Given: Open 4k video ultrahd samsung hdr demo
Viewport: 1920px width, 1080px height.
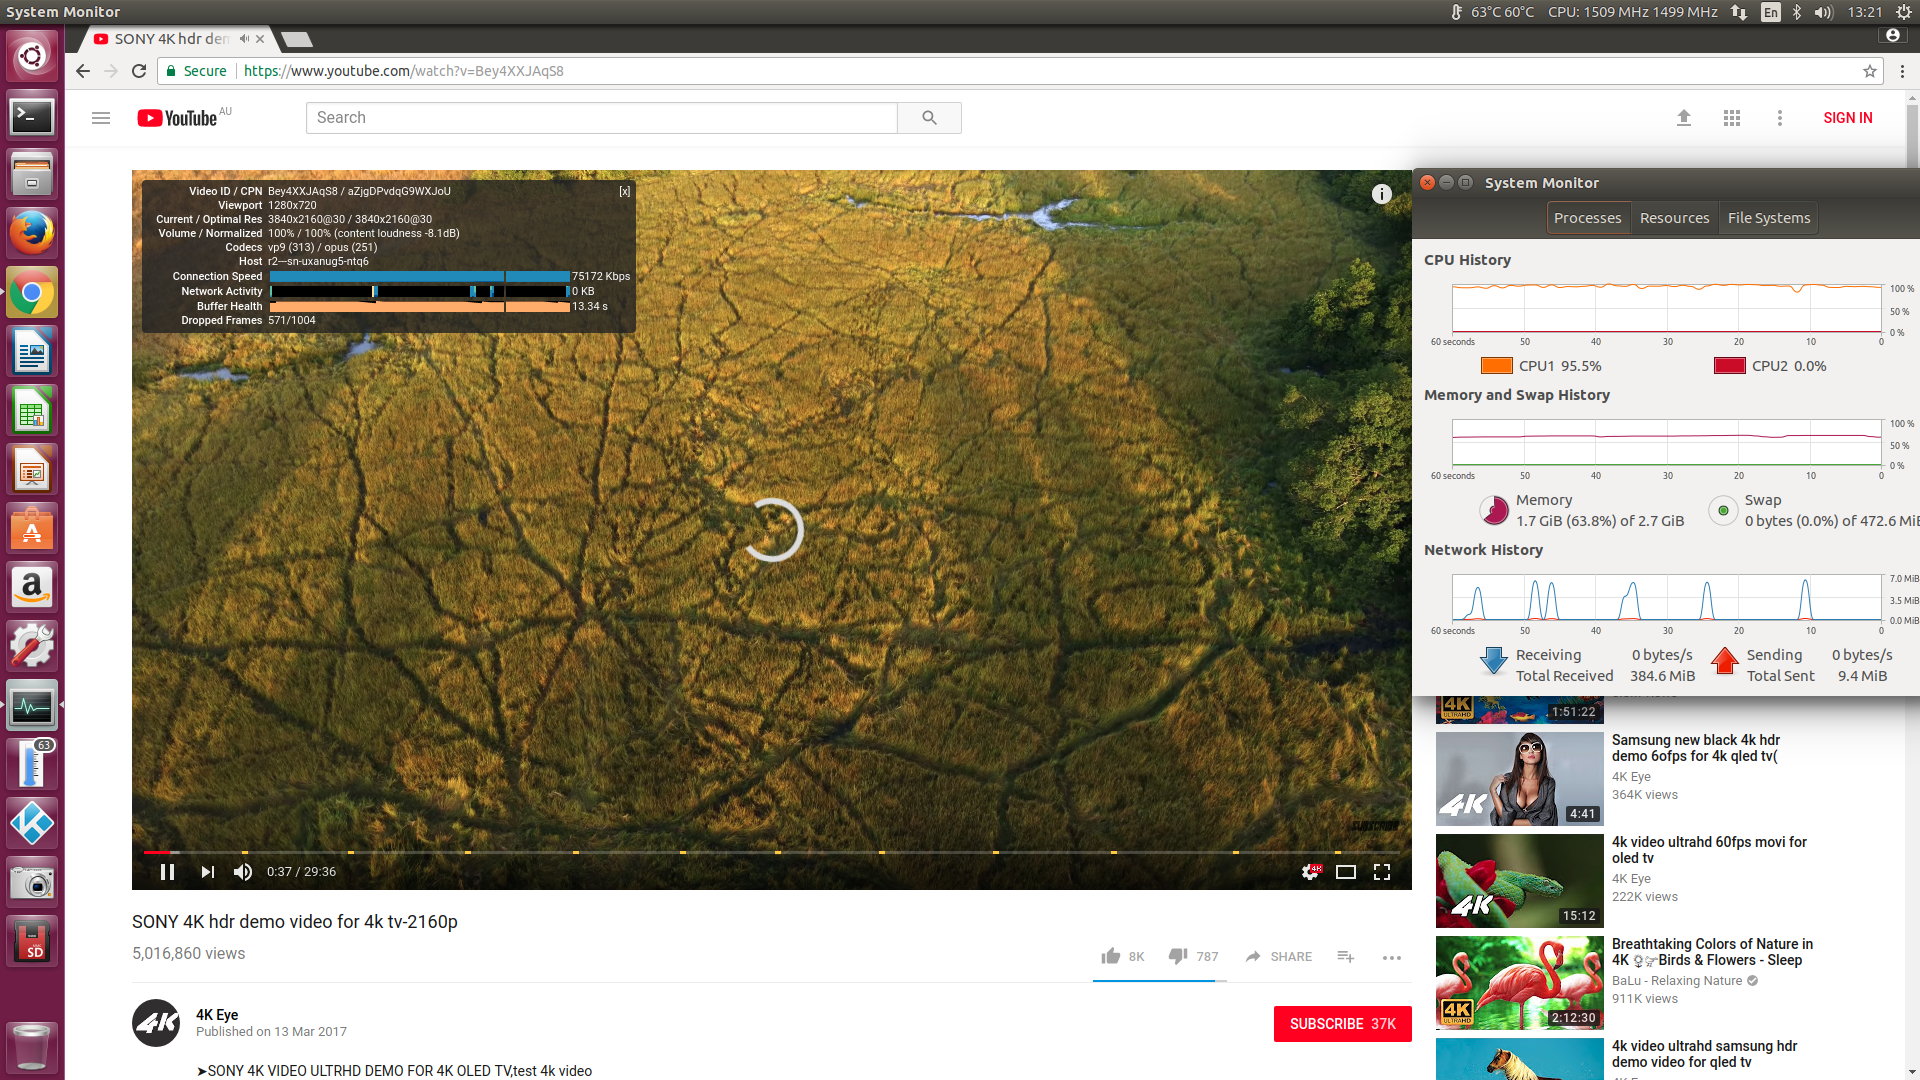Looking at the screenshot, I should [1704, 1054].
